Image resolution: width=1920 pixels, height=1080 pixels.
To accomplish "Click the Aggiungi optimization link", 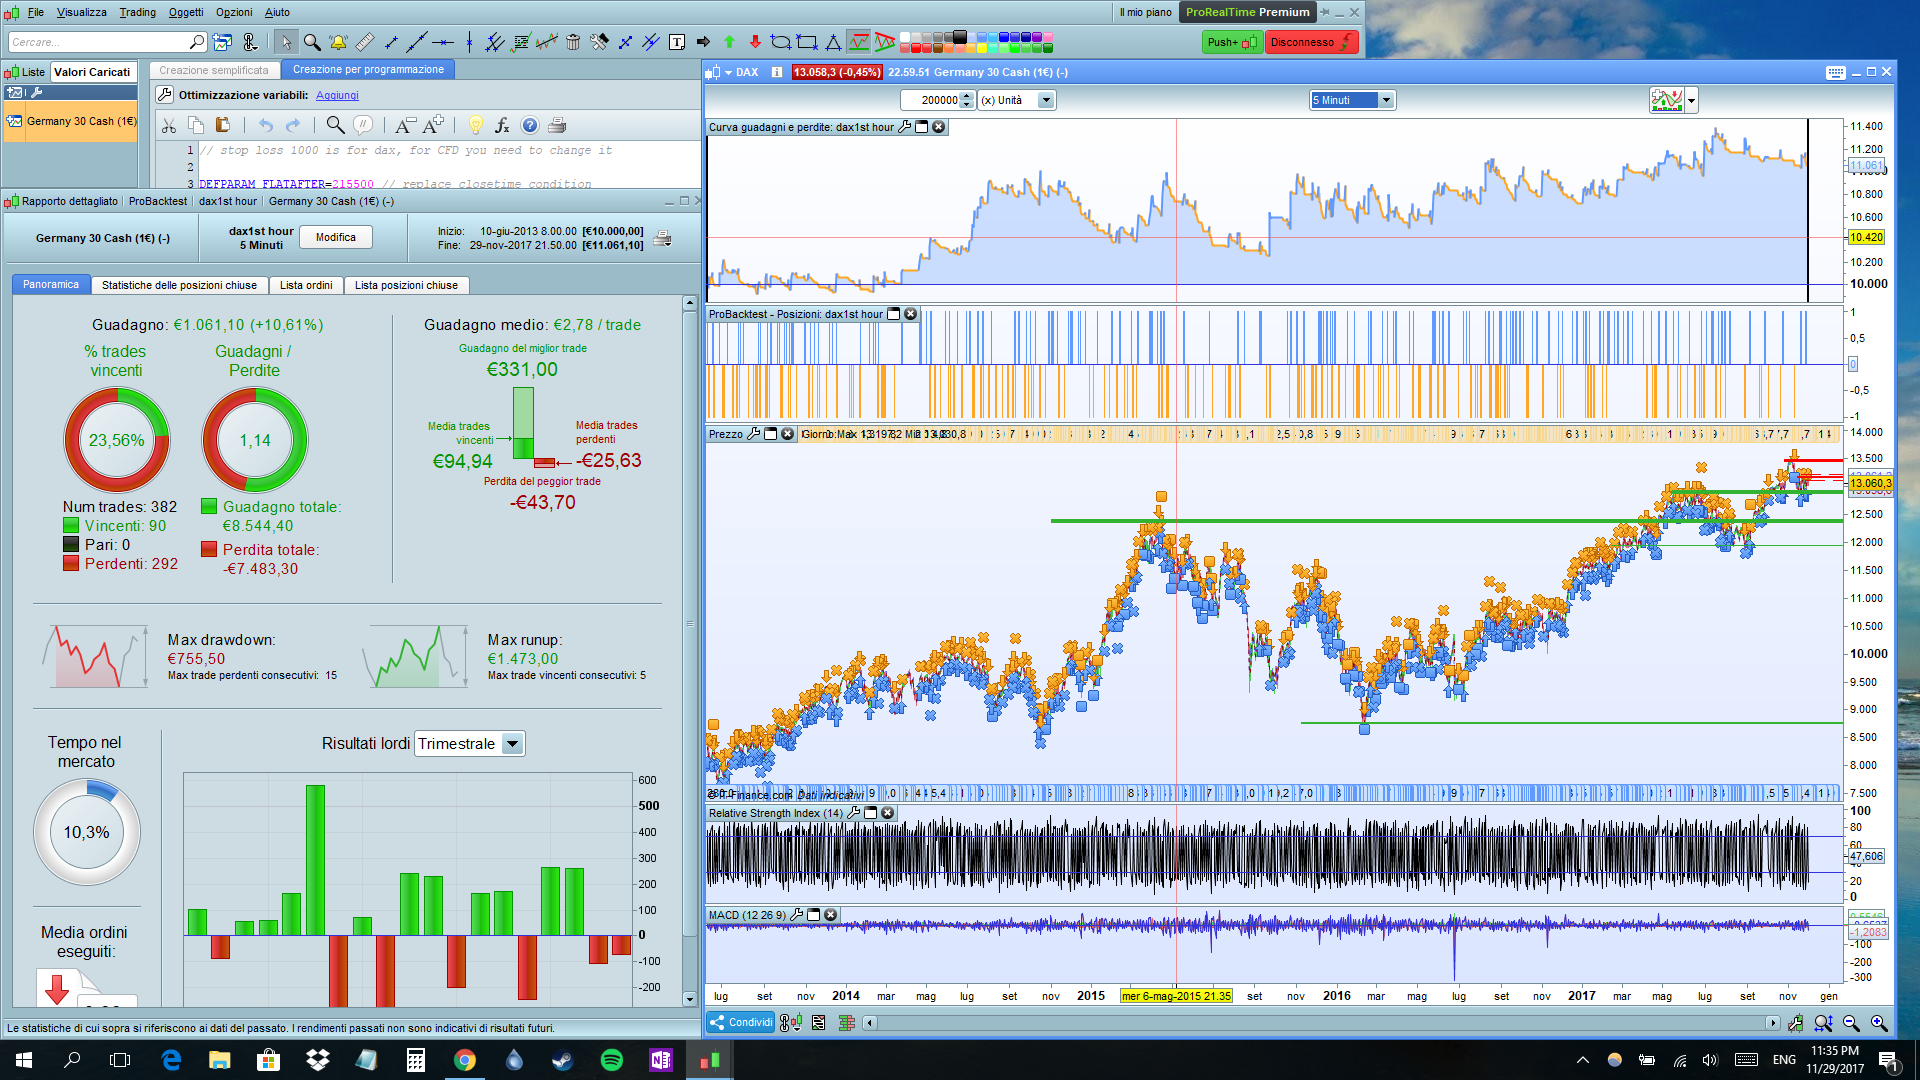I will tap(337, 95).
